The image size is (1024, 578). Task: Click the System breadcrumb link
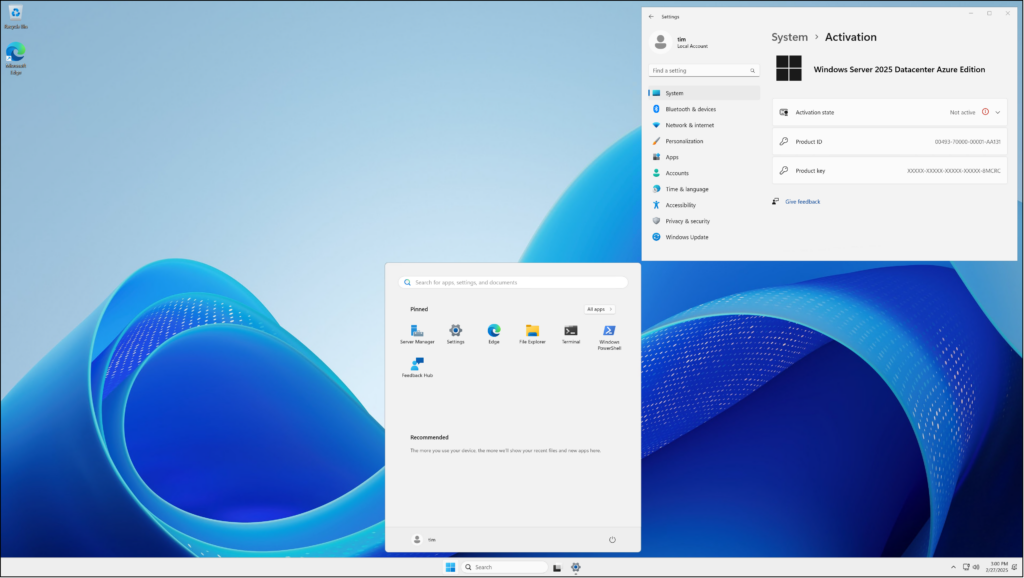[x=789, y=37]
